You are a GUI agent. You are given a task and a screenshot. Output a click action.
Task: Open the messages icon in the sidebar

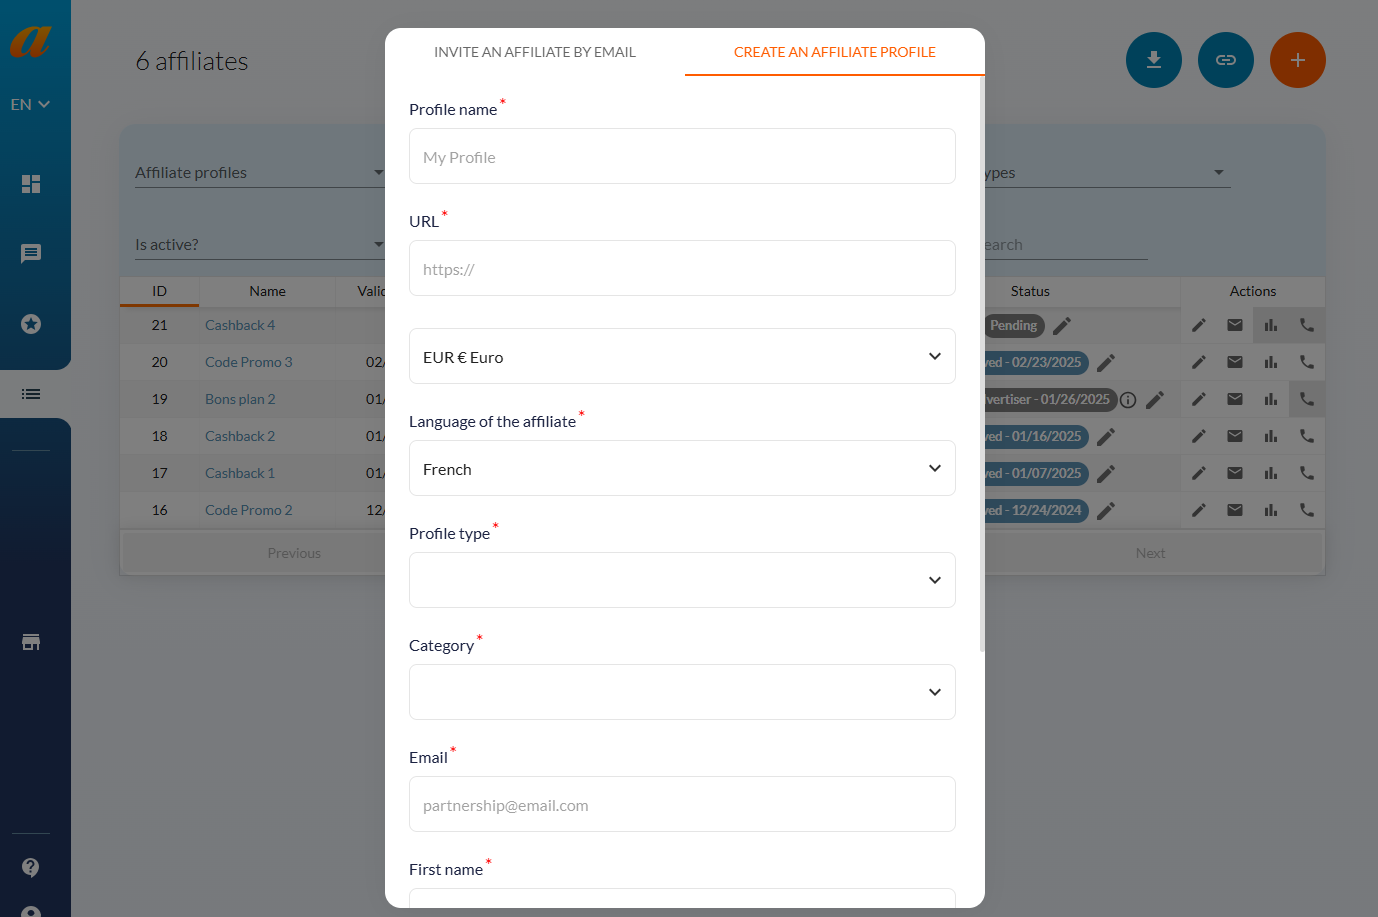click(x=31, y=254)
